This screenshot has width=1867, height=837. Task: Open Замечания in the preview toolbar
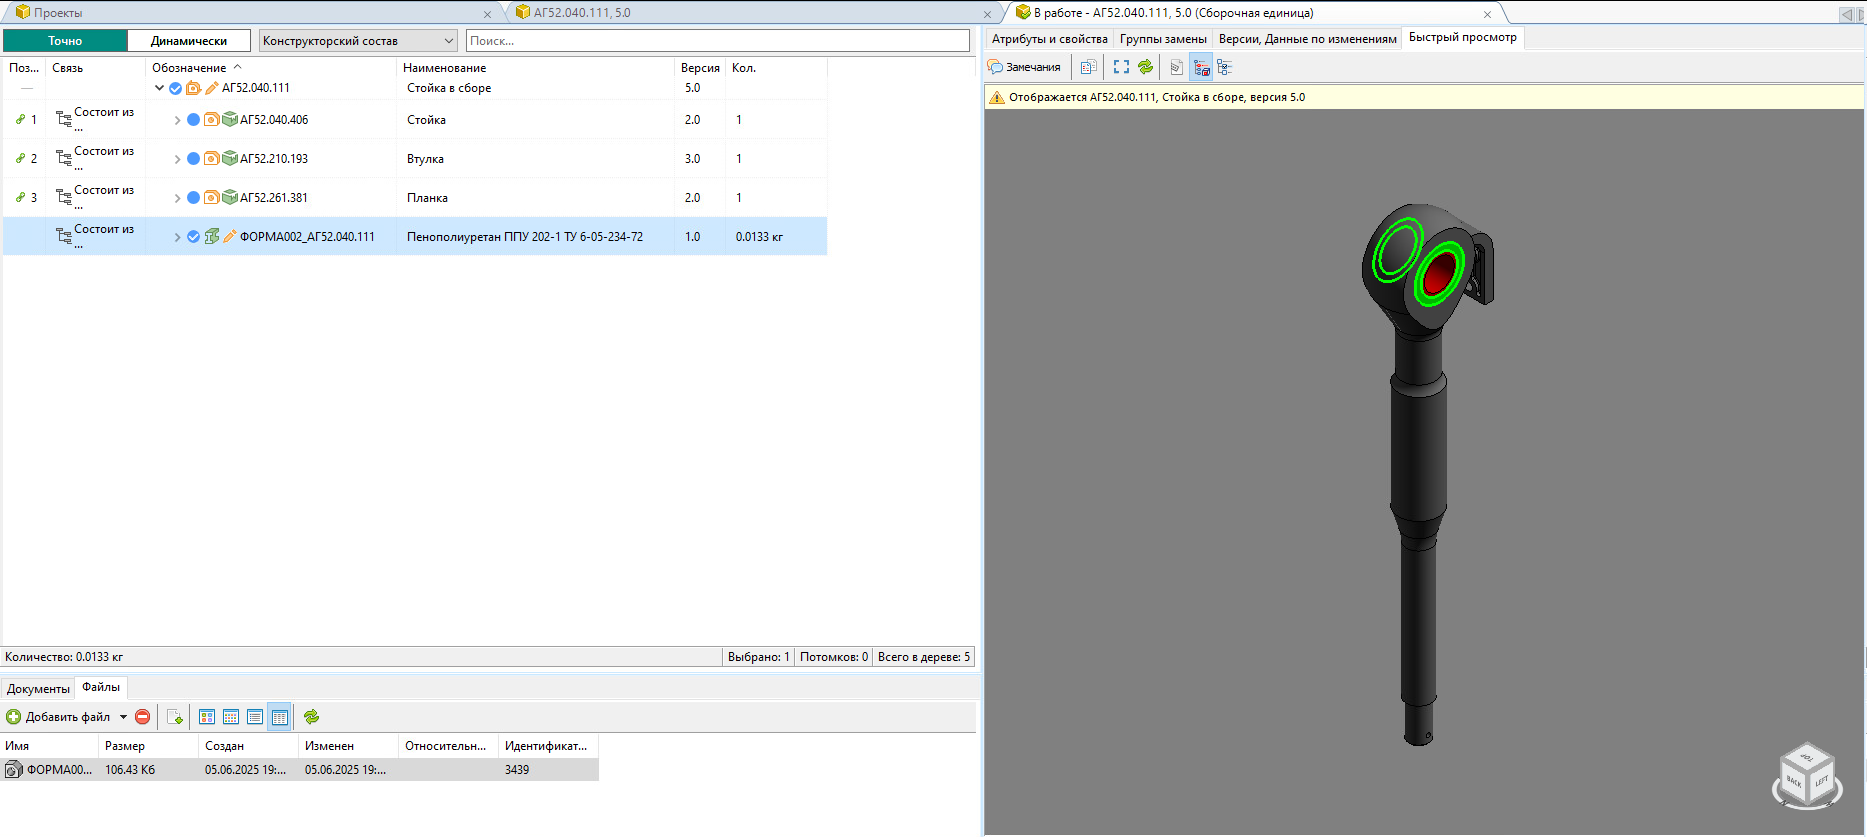click(x=1024, y=67)
